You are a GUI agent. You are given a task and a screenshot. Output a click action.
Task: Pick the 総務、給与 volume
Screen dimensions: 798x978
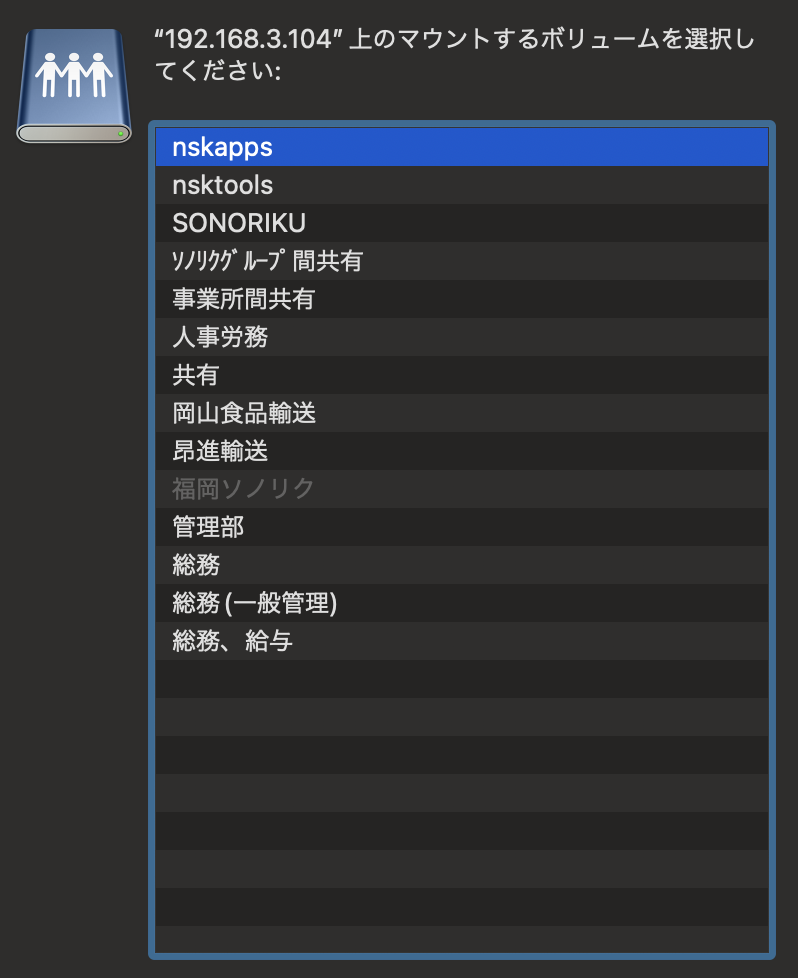232,641
